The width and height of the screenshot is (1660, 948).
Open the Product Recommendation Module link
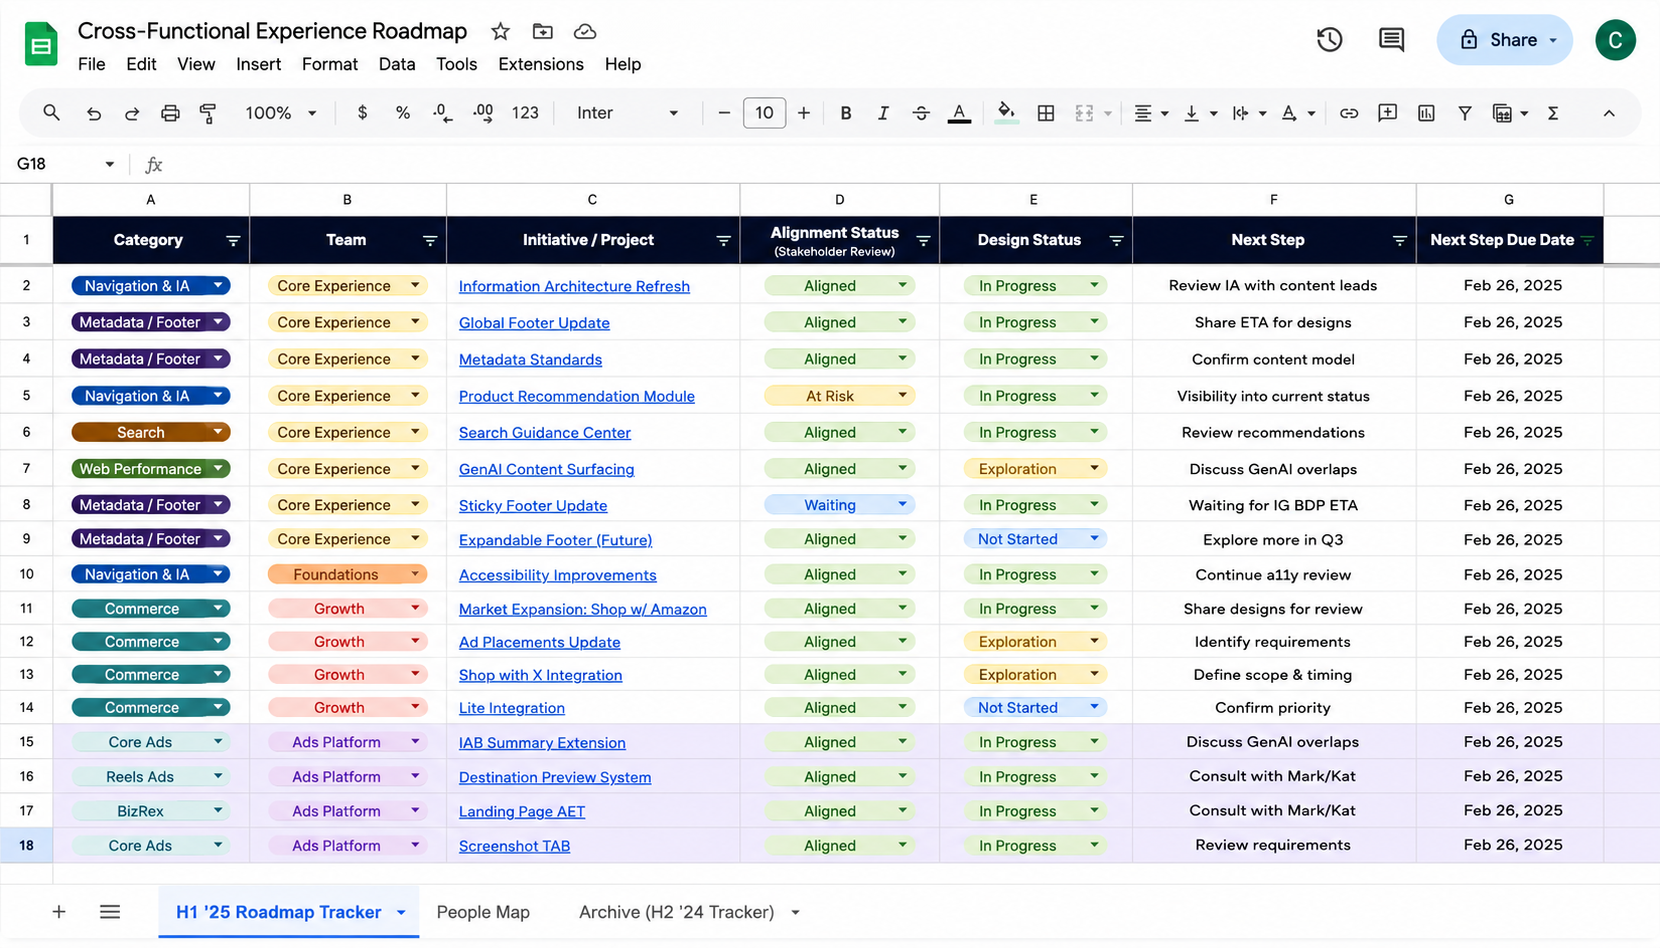[x=577, y=396]
